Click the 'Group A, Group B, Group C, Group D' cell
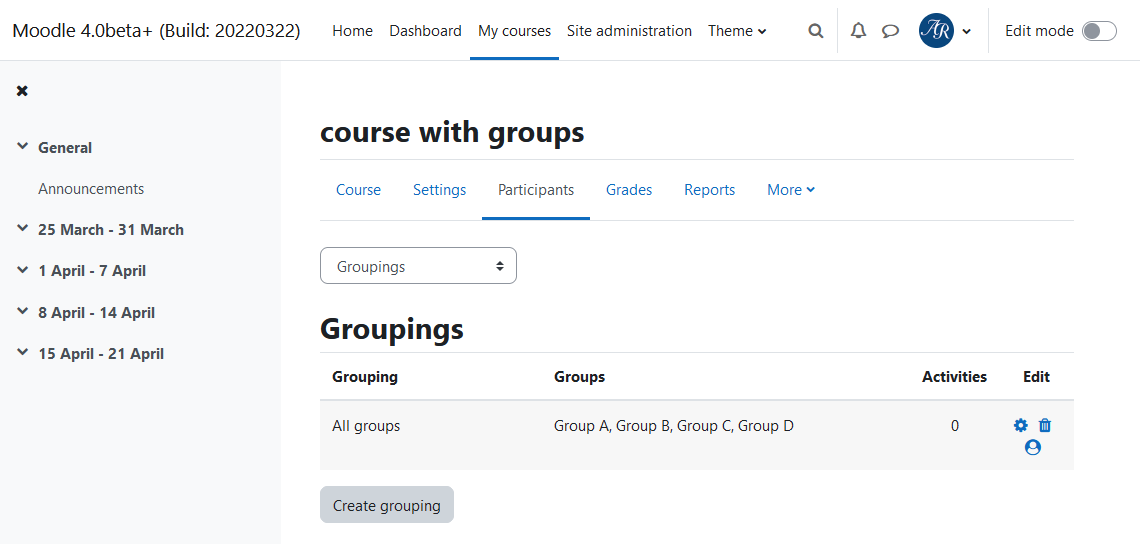Screen dimensions: 1140x544 (673, 425)
